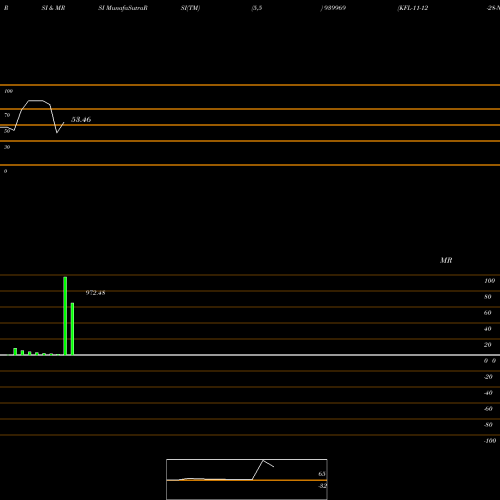Viewport: 500px width, 500px height.
Task: Click the RSI axis label 100
Action: [x=9, y=91]
